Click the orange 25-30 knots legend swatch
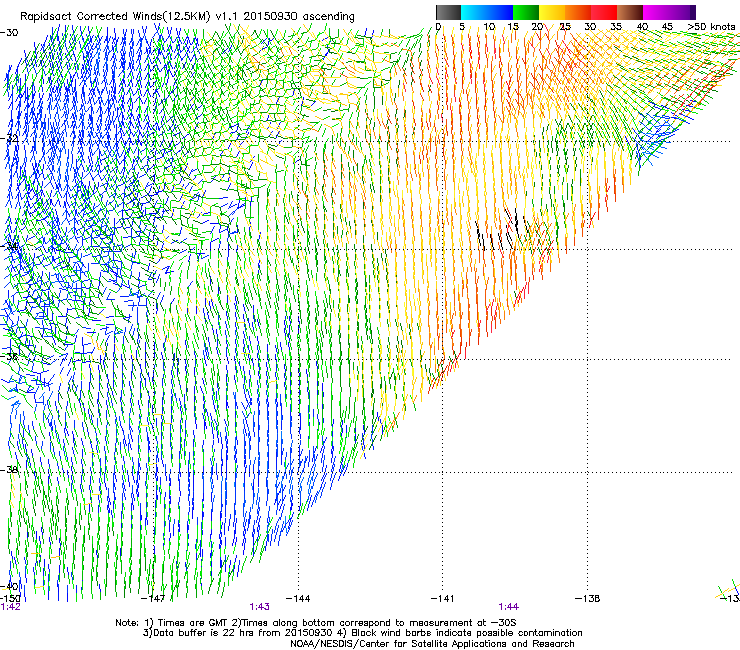This screenshot has width=740, height=650. point(578,12)
